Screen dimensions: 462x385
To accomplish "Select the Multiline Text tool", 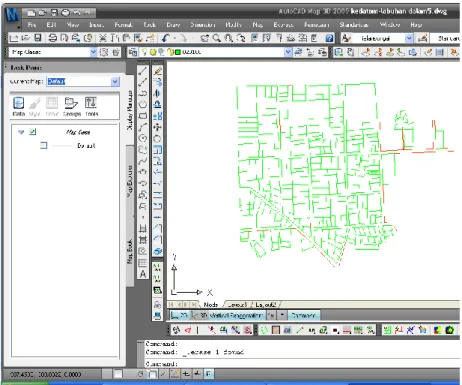I will (143, 274).
